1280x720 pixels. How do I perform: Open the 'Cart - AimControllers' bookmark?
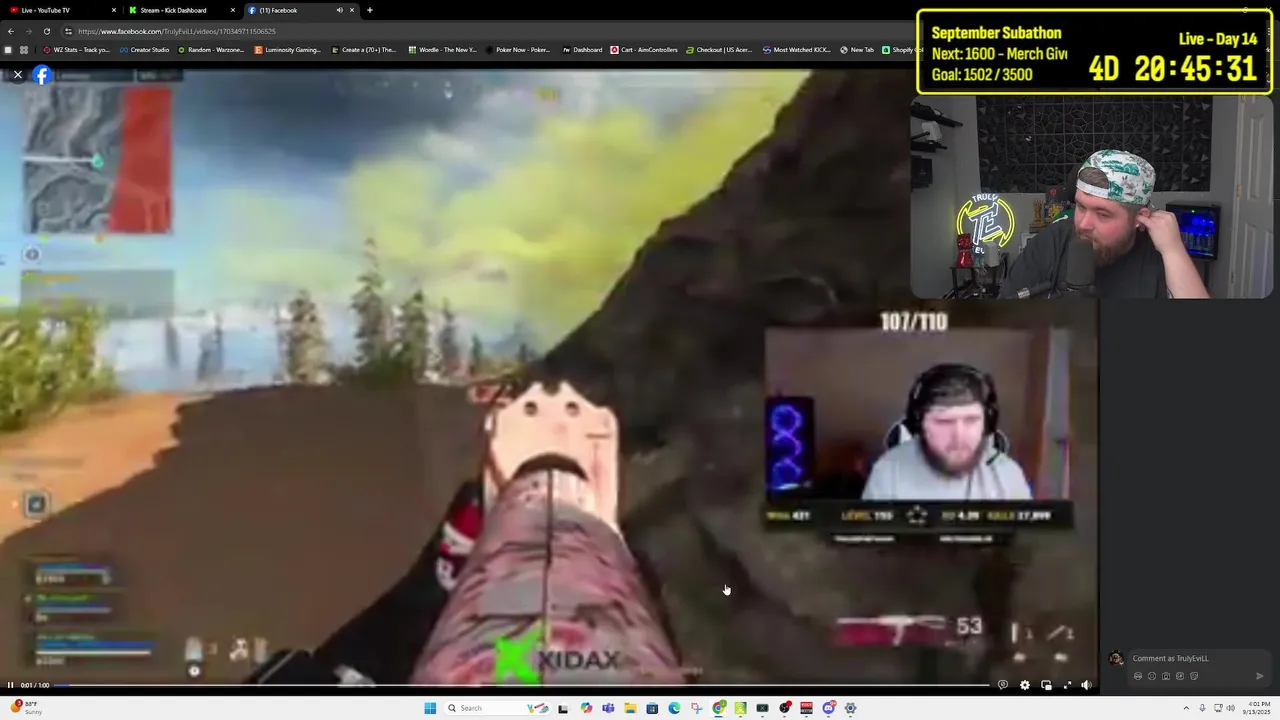click(645, 50)
